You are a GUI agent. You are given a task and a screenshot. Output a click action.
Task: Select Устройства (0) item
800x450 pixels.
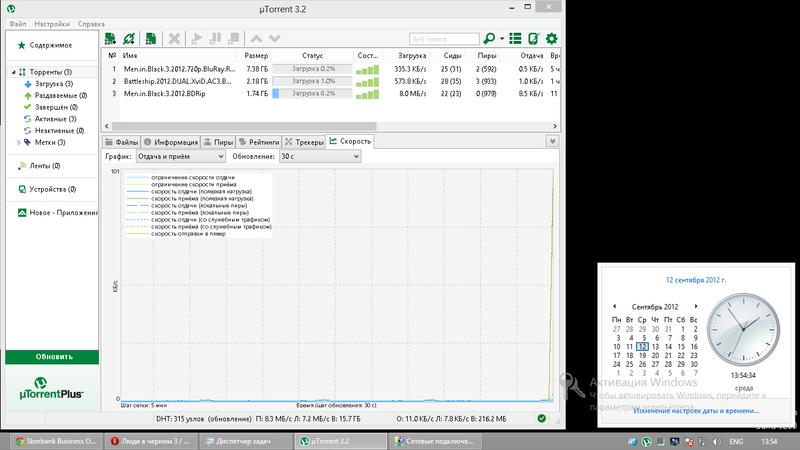click(53, 189)
